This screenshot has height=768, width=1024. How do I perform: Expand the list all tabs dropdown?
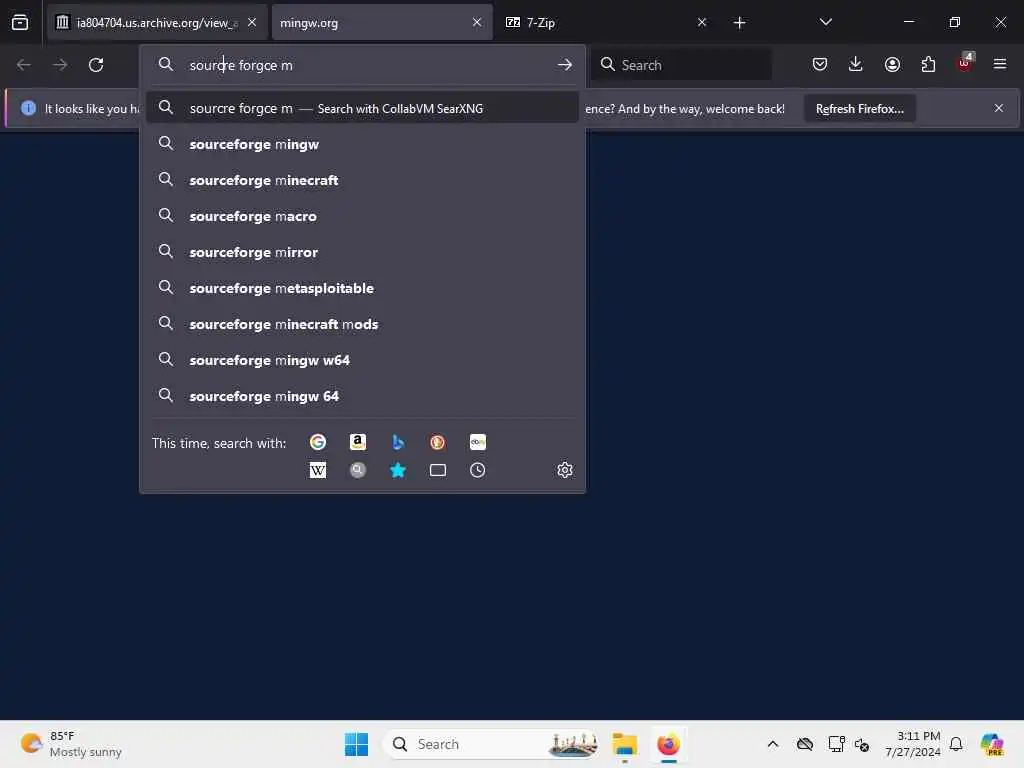coord(825,22)
